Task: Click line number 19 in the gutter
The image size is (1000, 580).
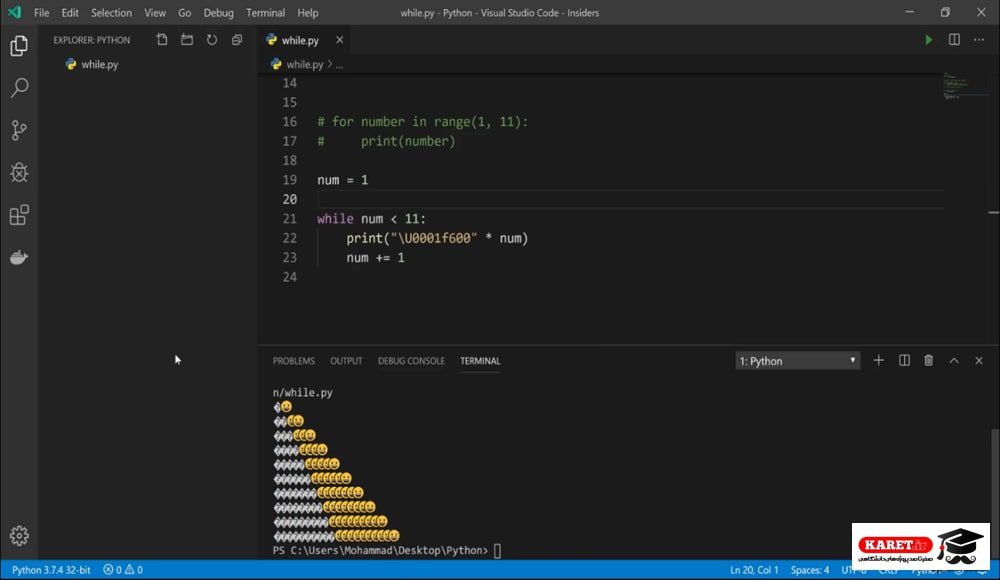Action: 290,180
